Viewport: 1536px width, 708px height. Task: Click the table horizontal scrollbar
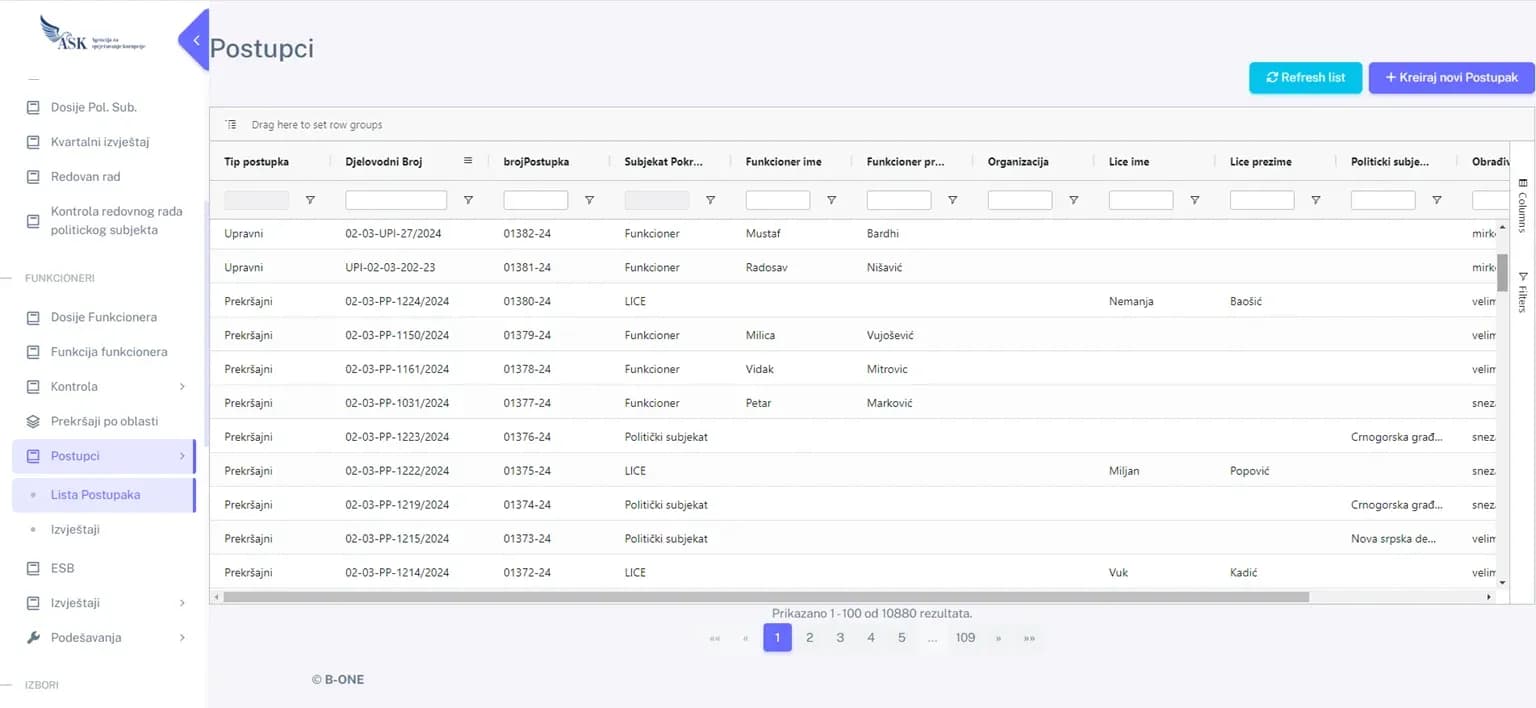click(x=766, y=597)
